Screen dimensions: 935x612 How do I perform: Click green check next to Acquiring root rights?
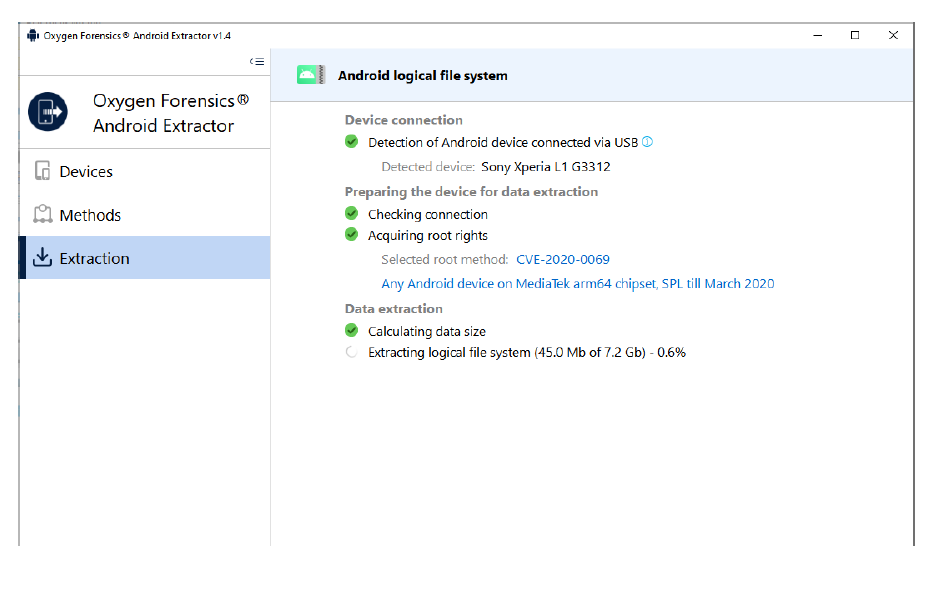[x=351, y=234]
